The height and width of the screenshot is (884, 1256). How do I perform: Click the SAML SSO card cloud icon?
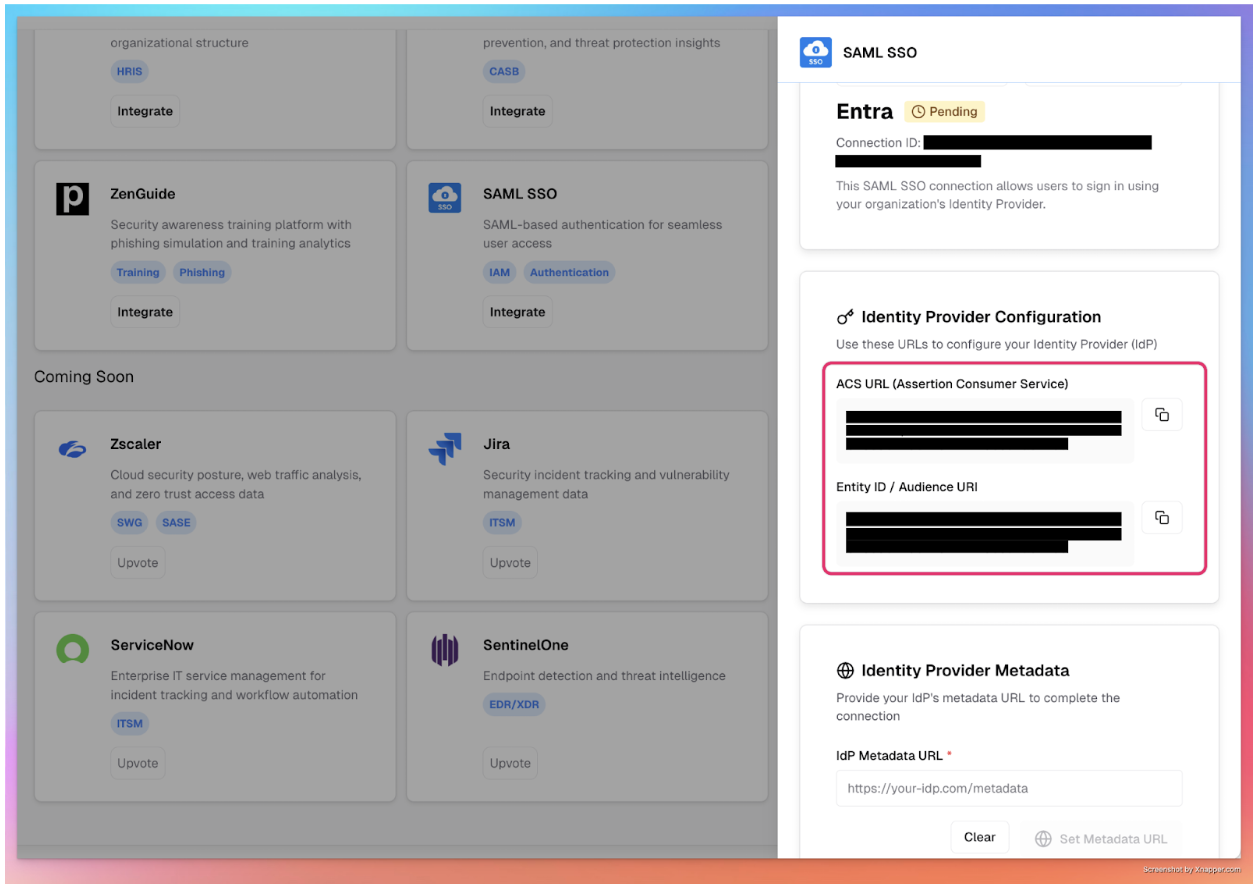point(444,198)
